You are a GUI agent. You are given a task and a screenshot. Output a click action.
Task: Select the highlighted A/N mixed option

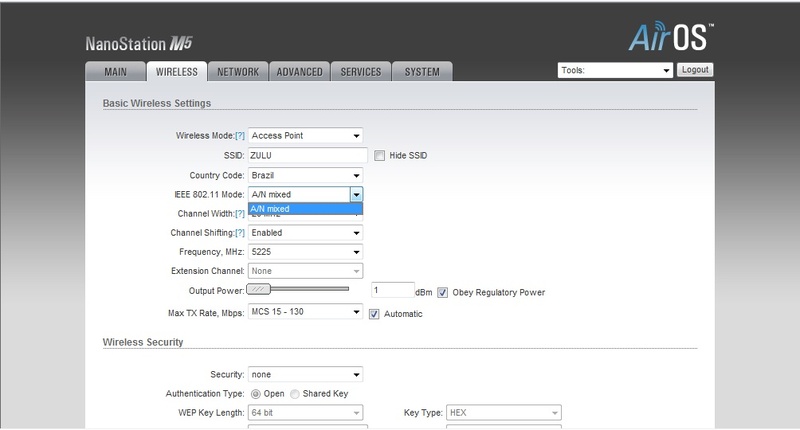click(305, 209)
